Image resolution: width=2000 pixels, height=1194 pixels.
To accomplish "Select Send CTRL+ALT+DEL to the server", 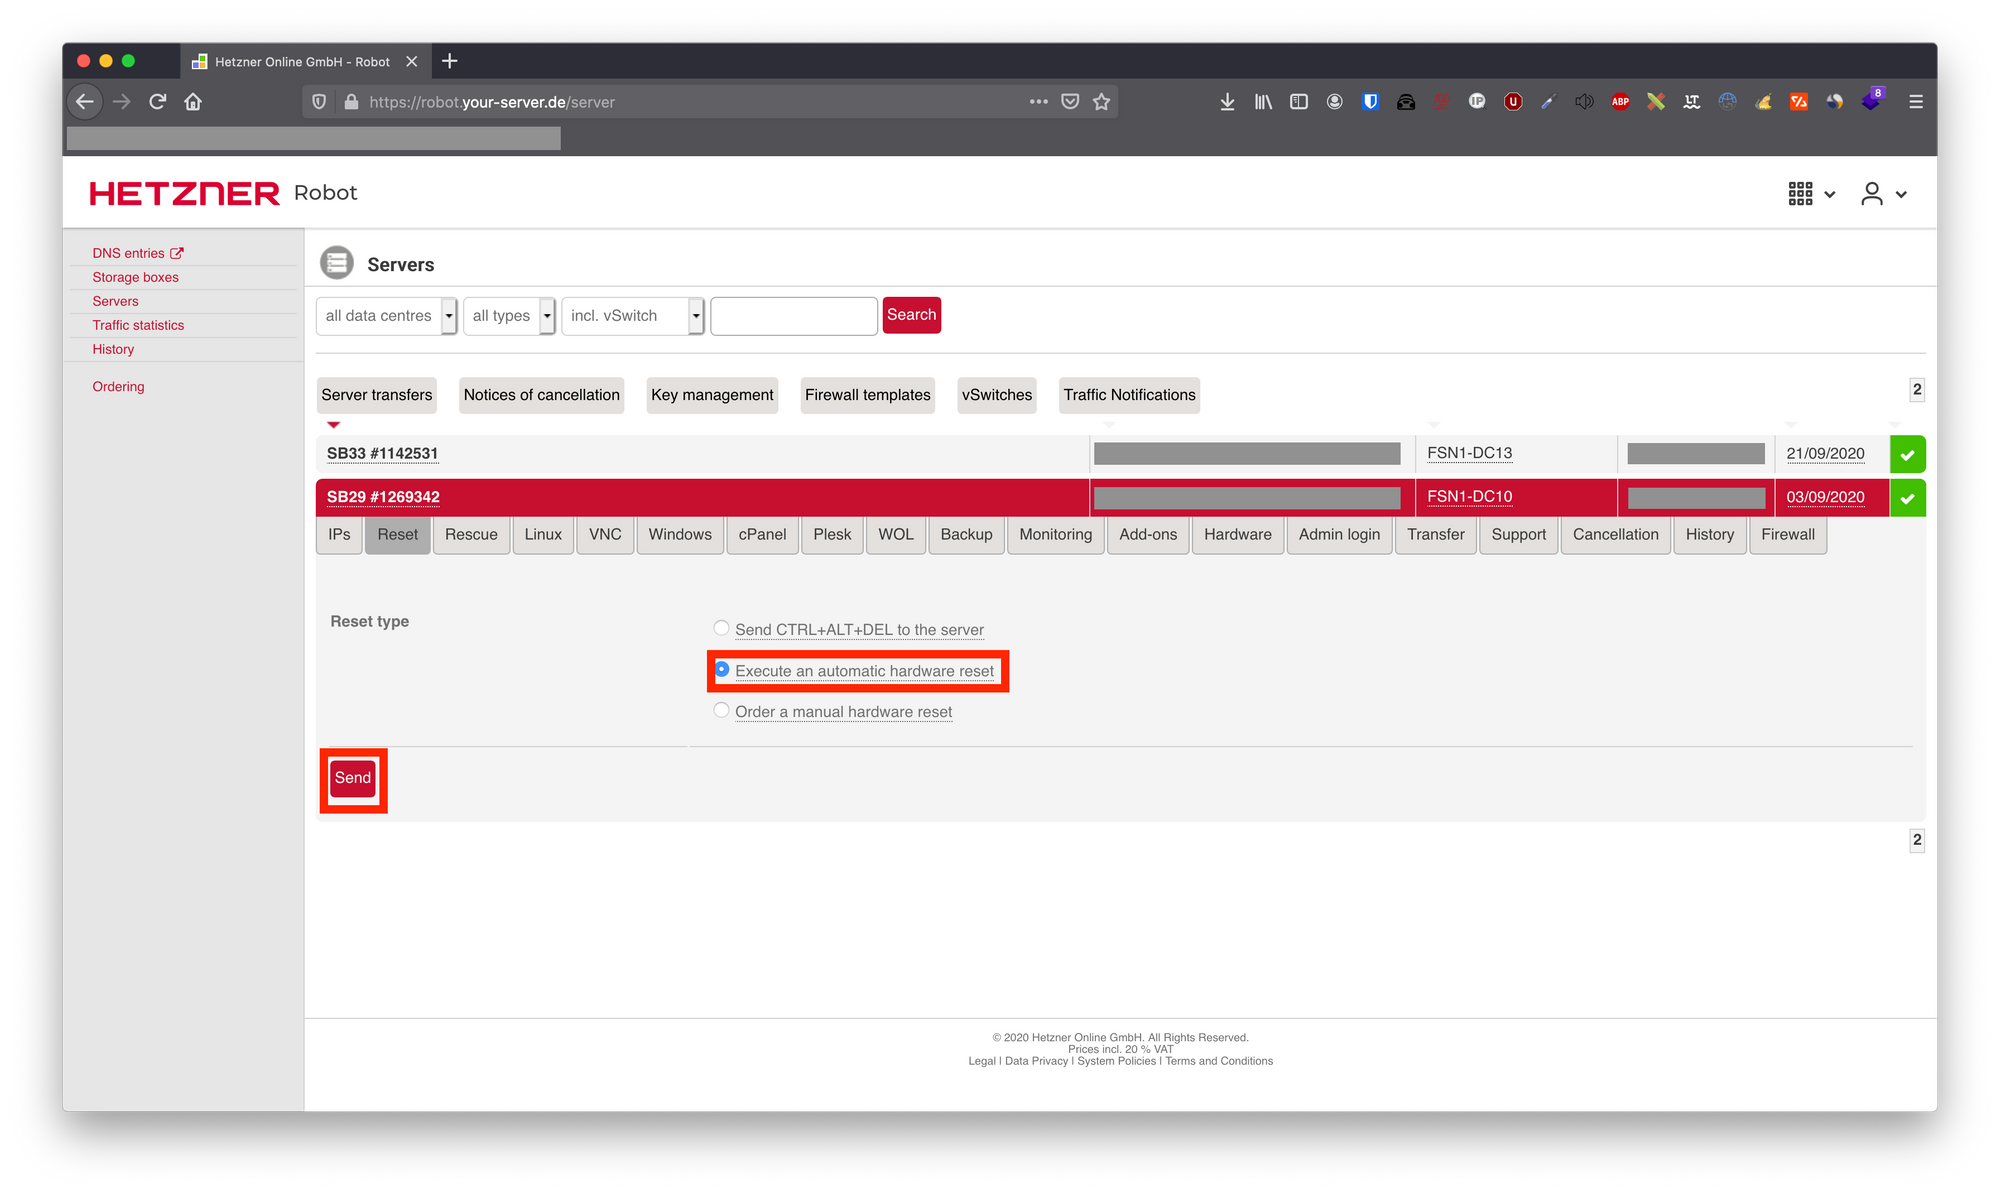I will (x=721, y=628).
